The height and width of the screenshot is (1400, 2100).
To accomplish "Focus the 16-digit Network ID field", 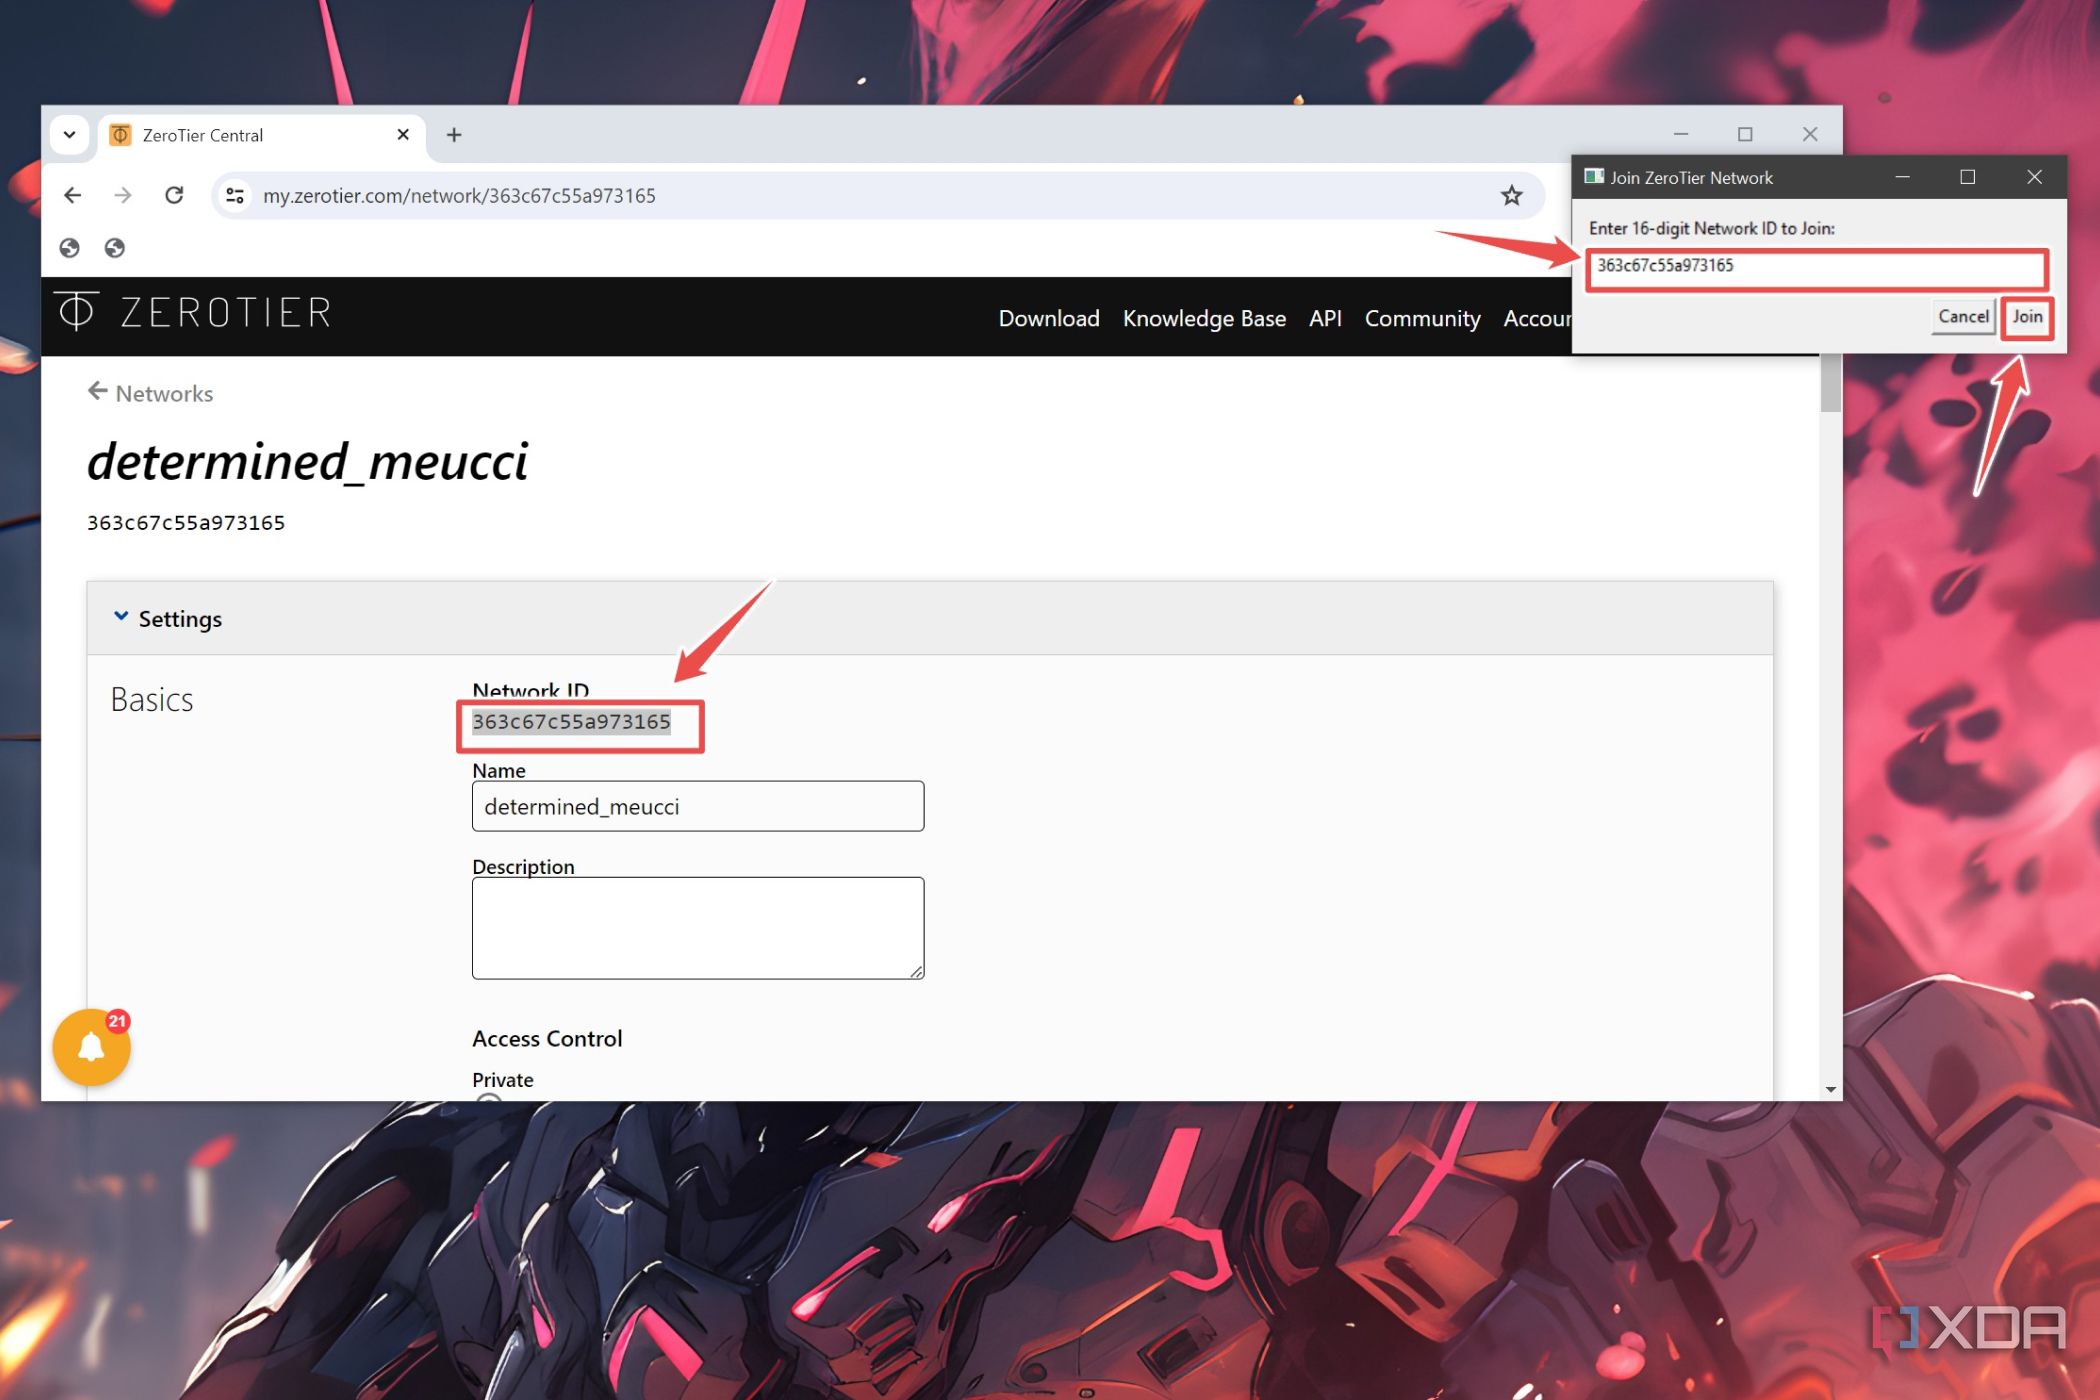I will point(1816,267).
